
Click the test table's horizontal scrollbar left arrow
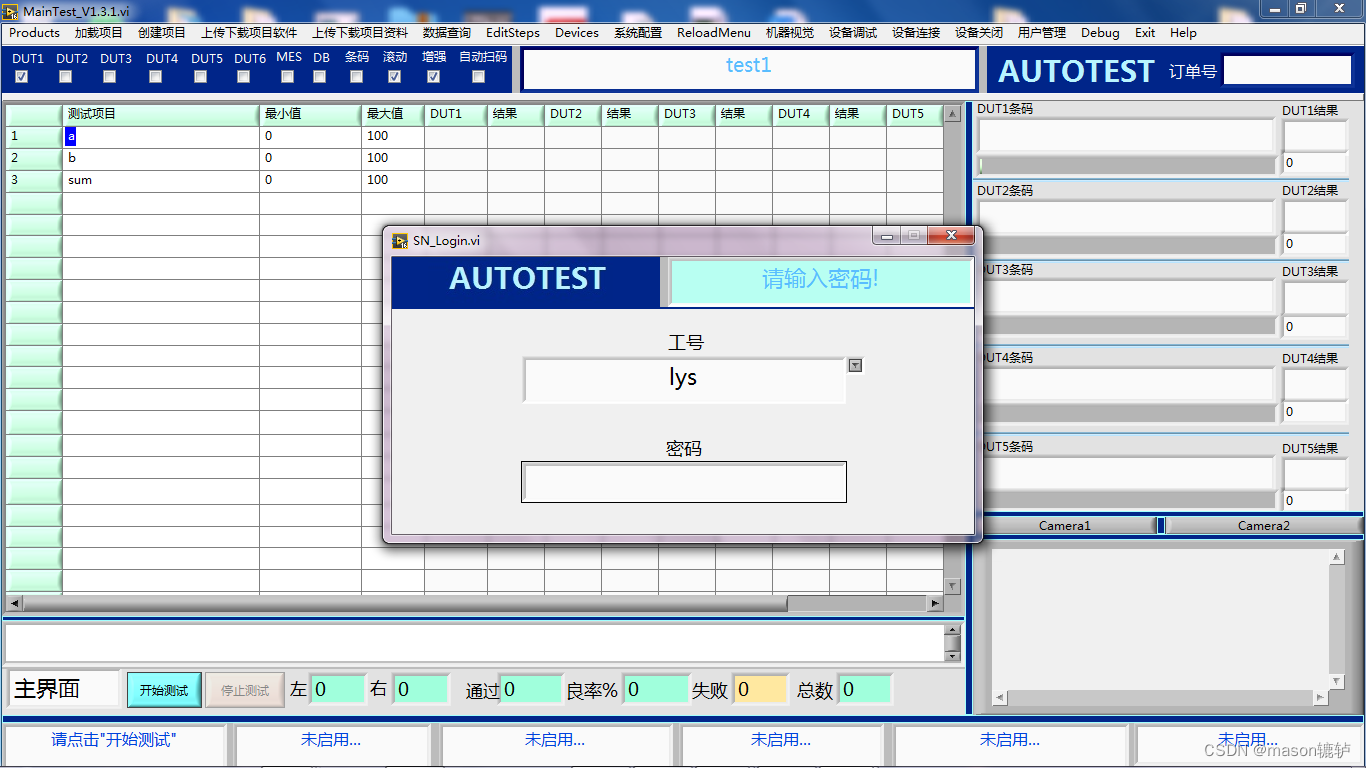coord(14,604)
